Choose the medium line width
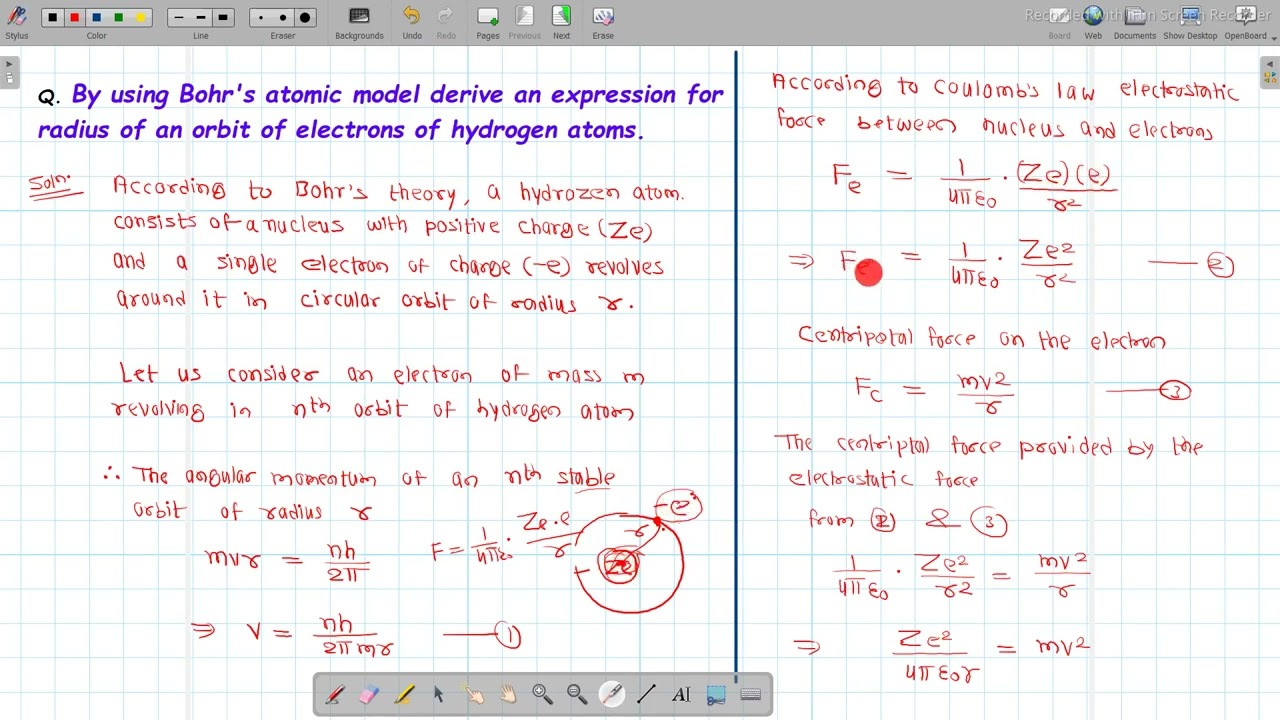Screen dimensions: 1280x720 pyautogui.click(x=201, y=17)
